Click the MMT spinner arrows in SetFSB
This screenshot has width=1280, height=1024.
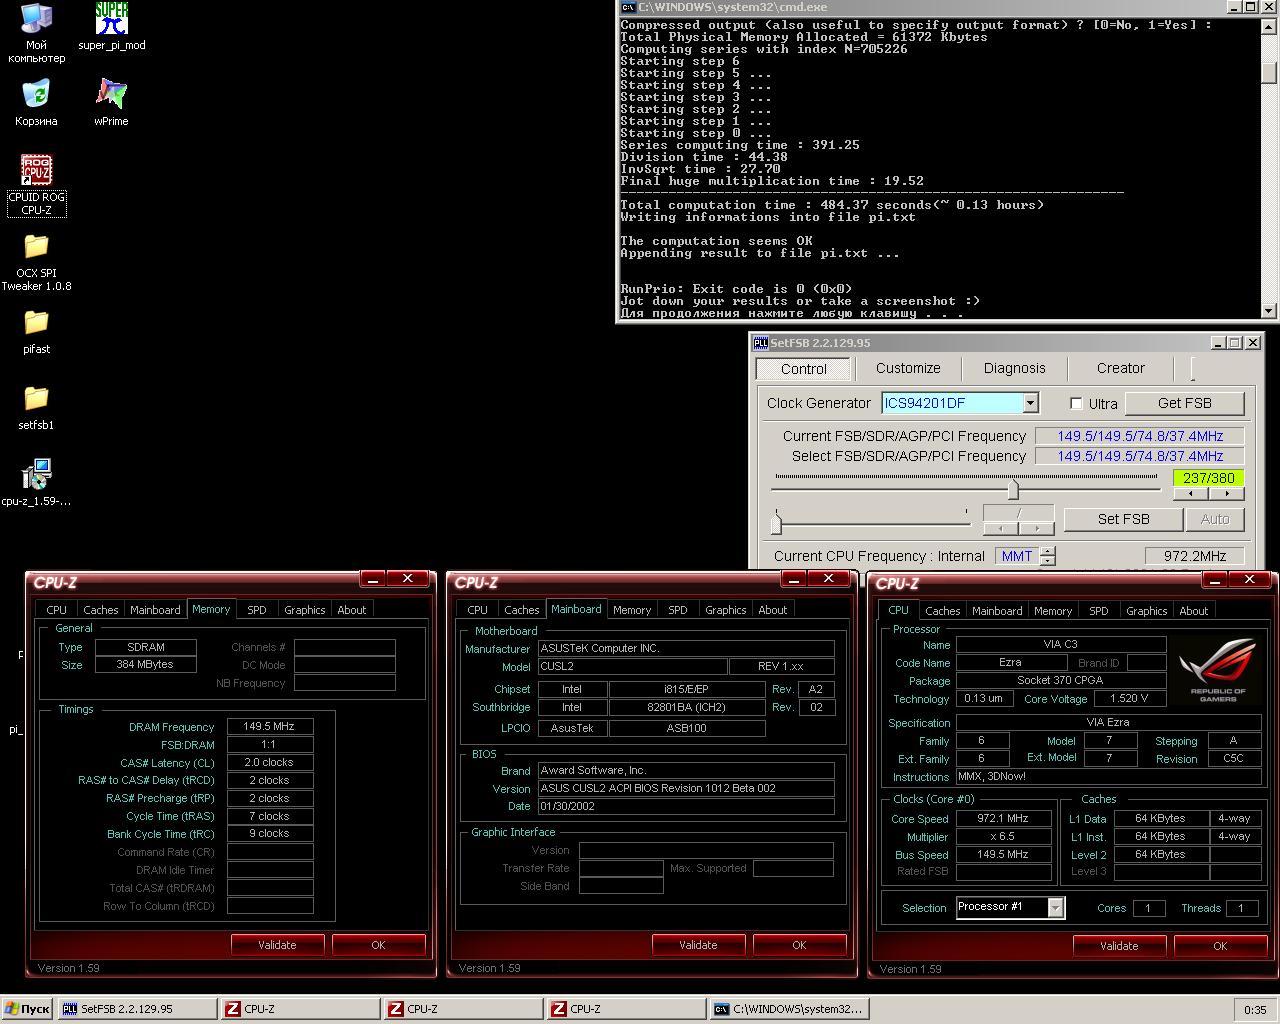pos(1048,556)
